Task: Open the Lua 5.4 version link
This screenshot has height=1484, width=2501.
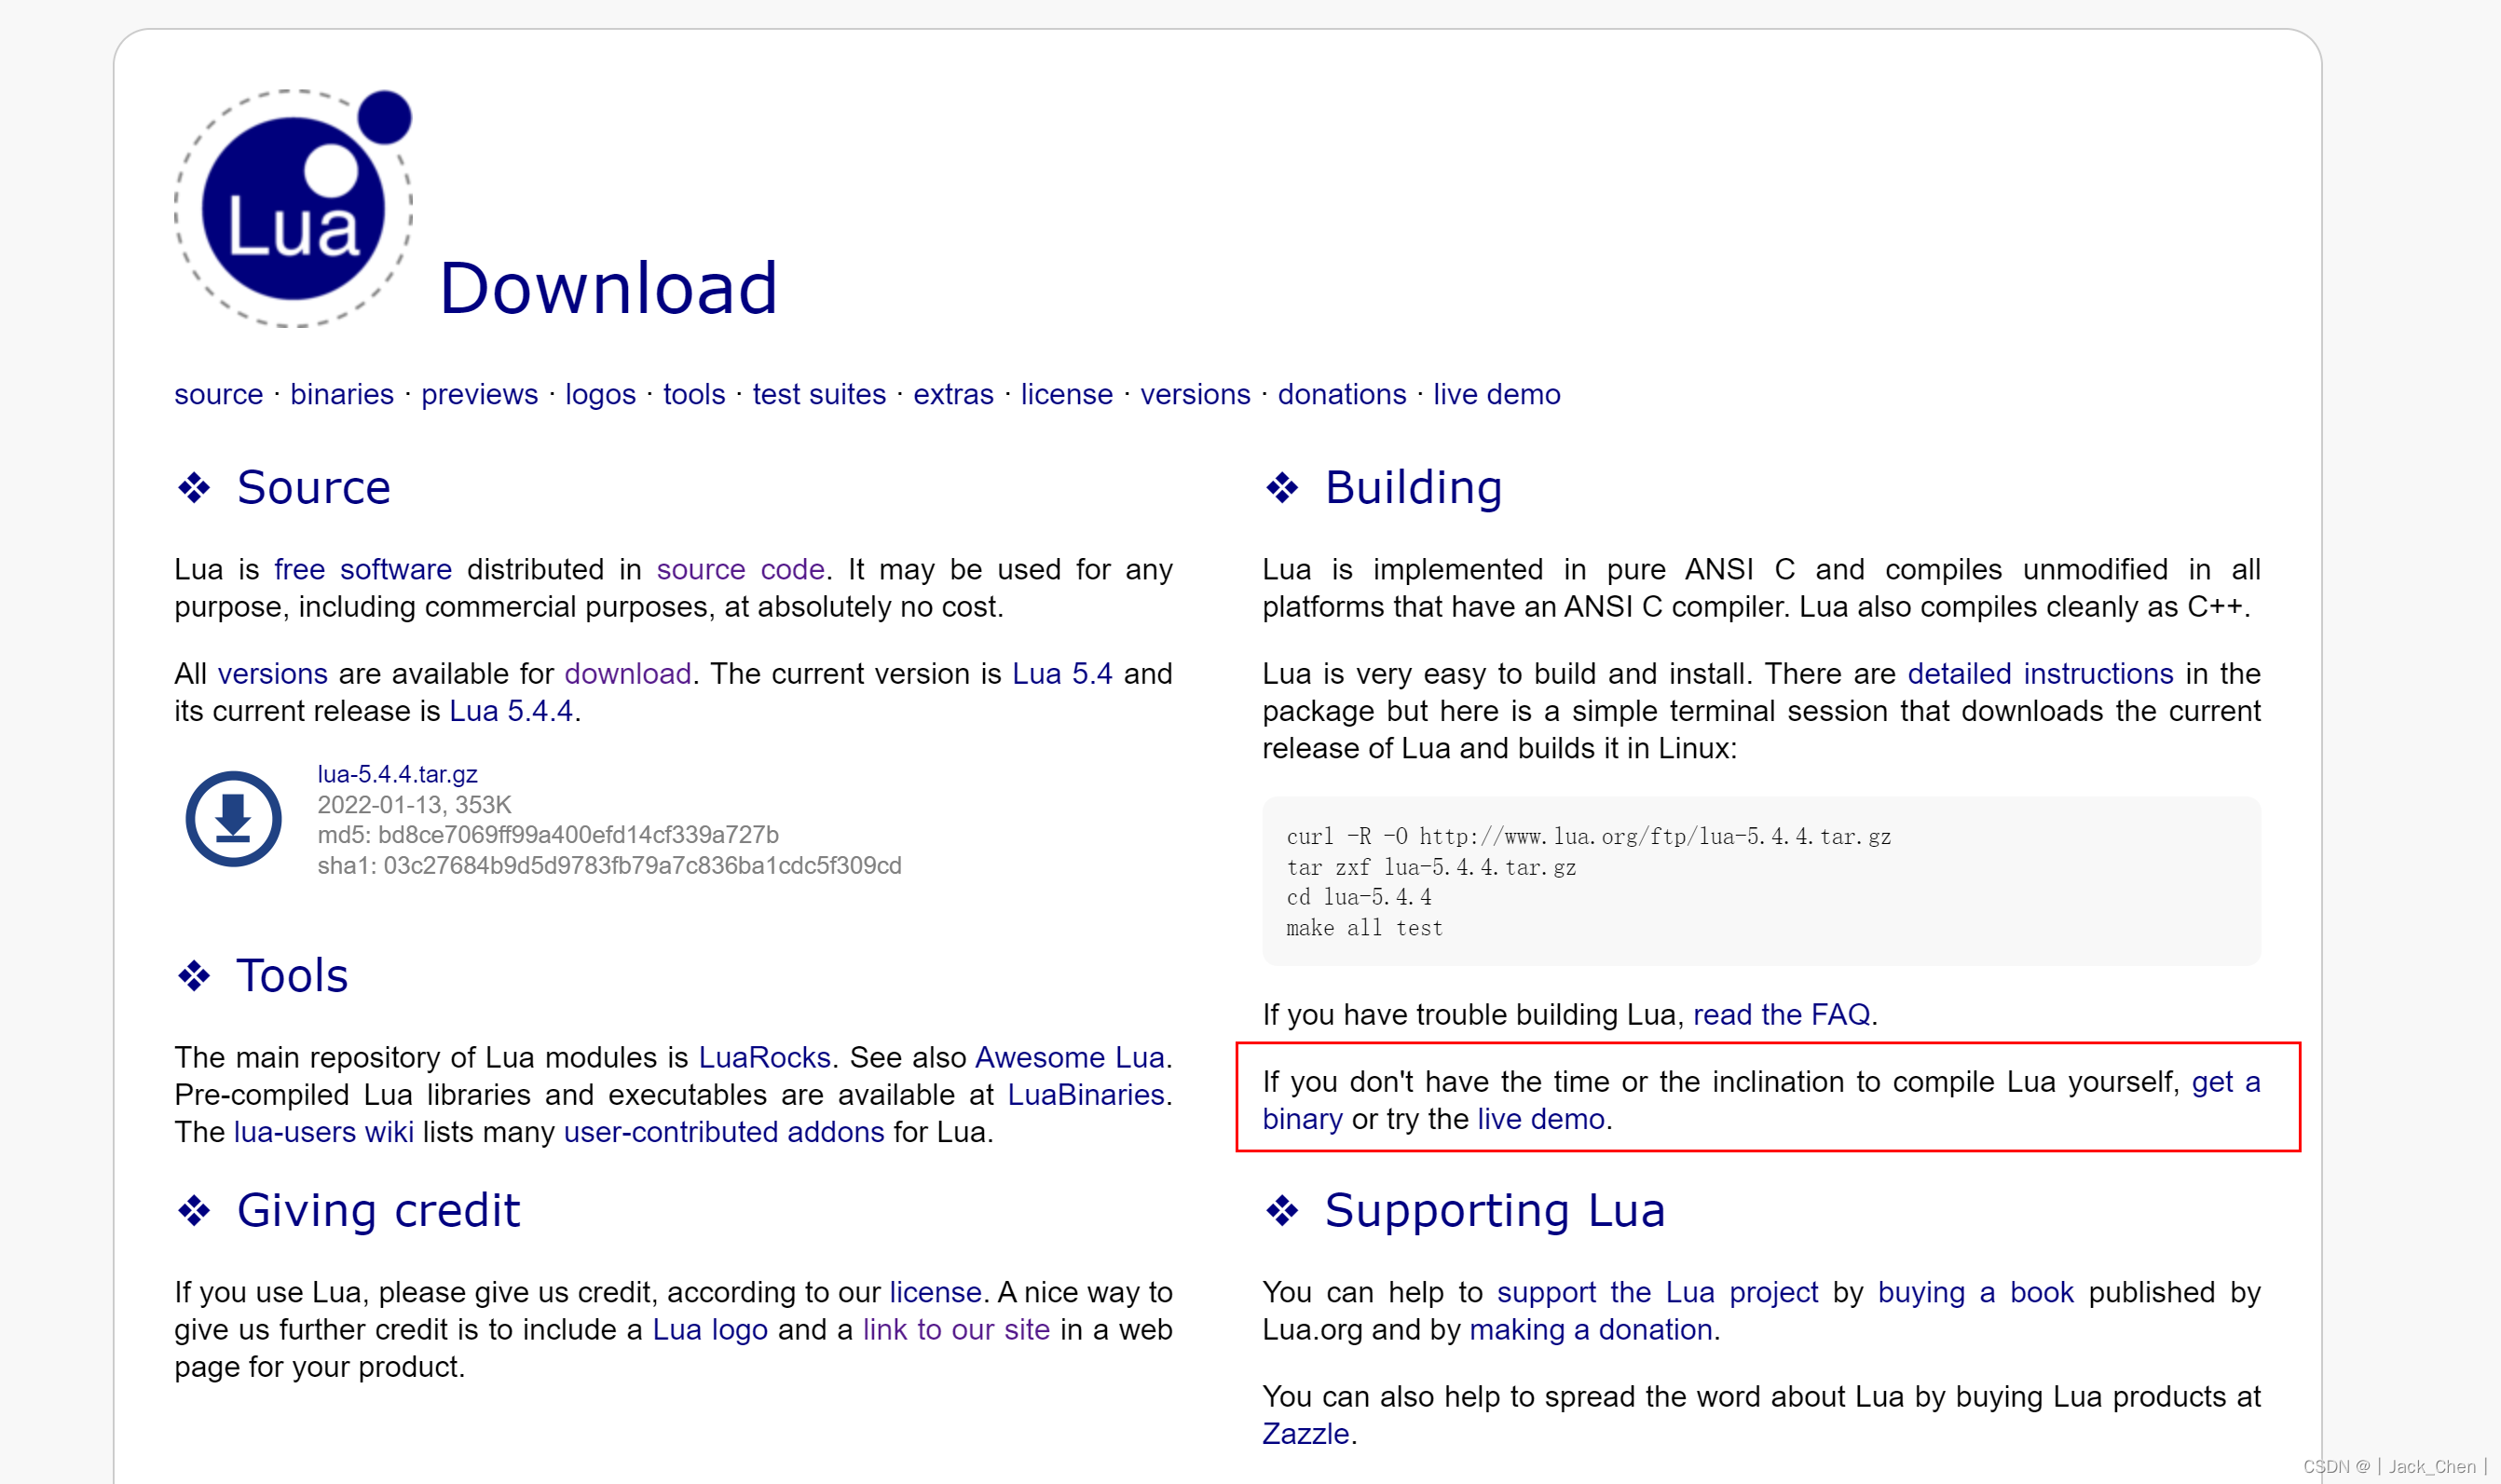Action: coord(1062,673)
